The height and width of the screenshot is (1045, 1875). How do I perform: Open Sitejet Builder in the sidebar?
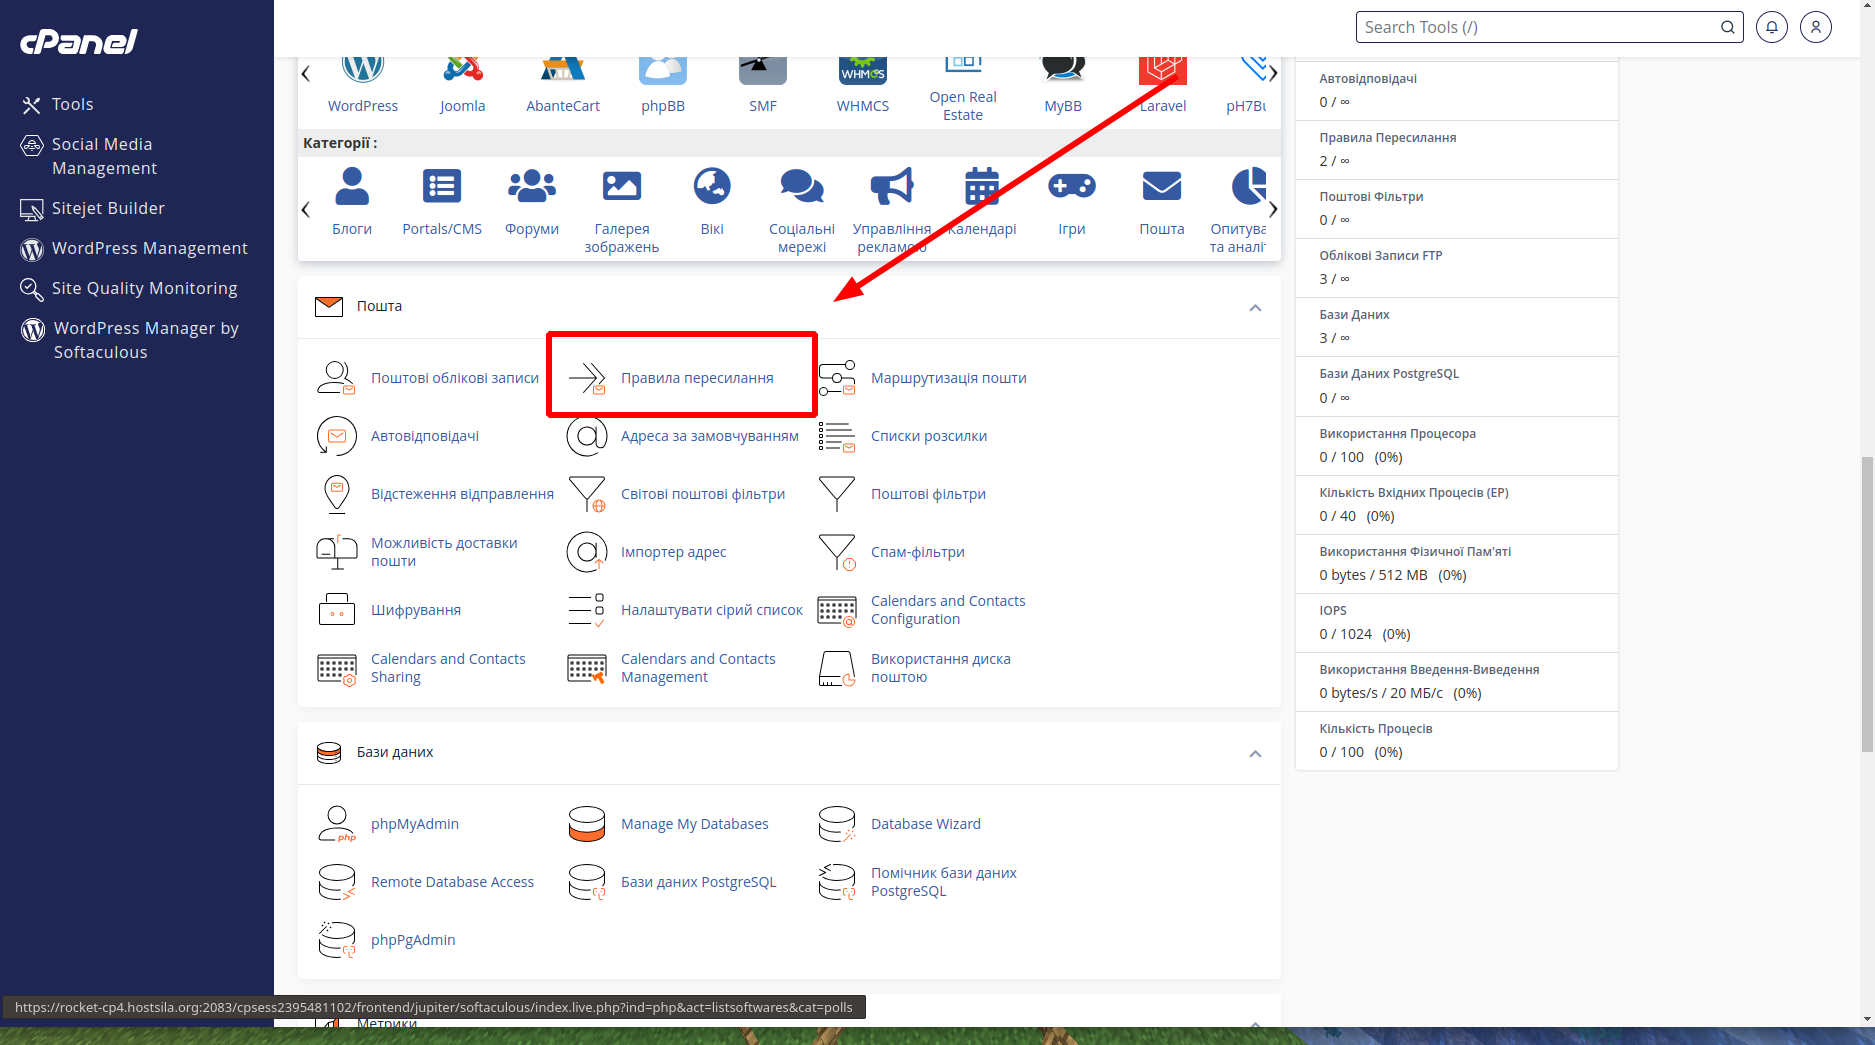(108, 208)
